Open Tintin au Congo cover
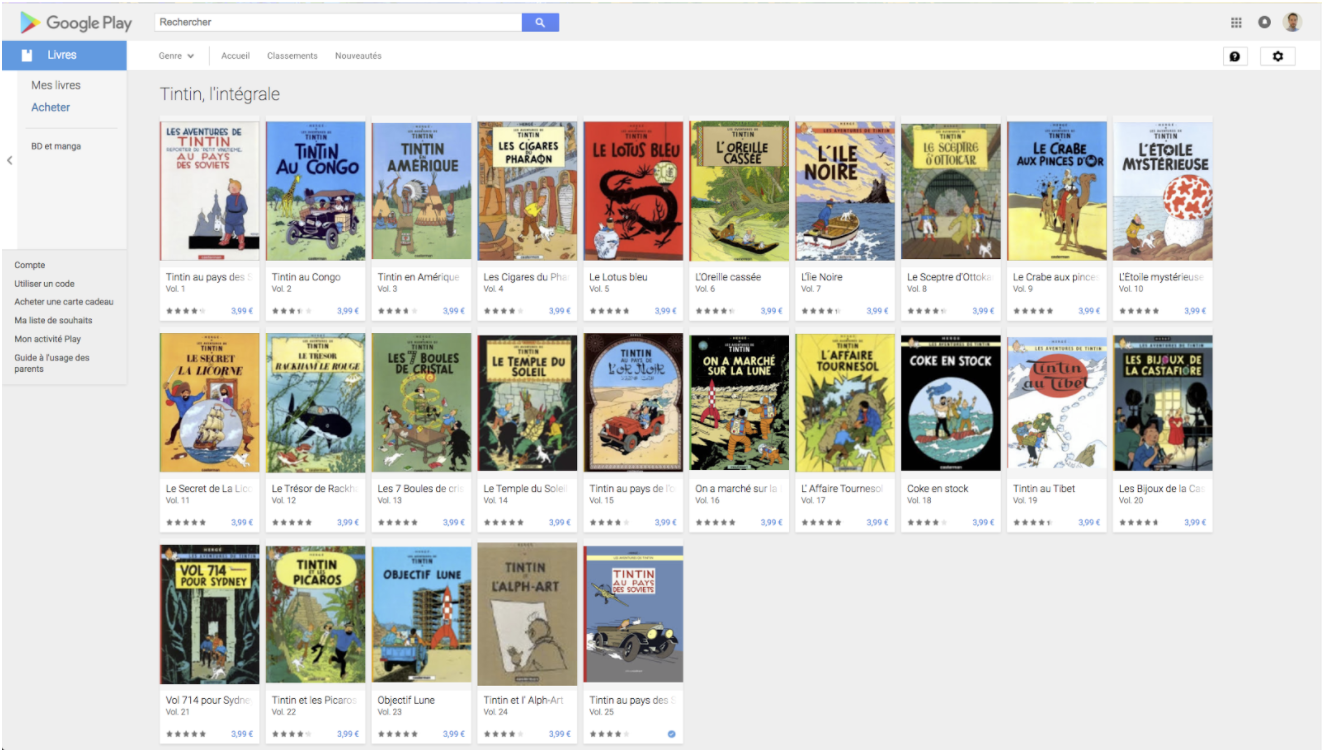 (315, 191)
